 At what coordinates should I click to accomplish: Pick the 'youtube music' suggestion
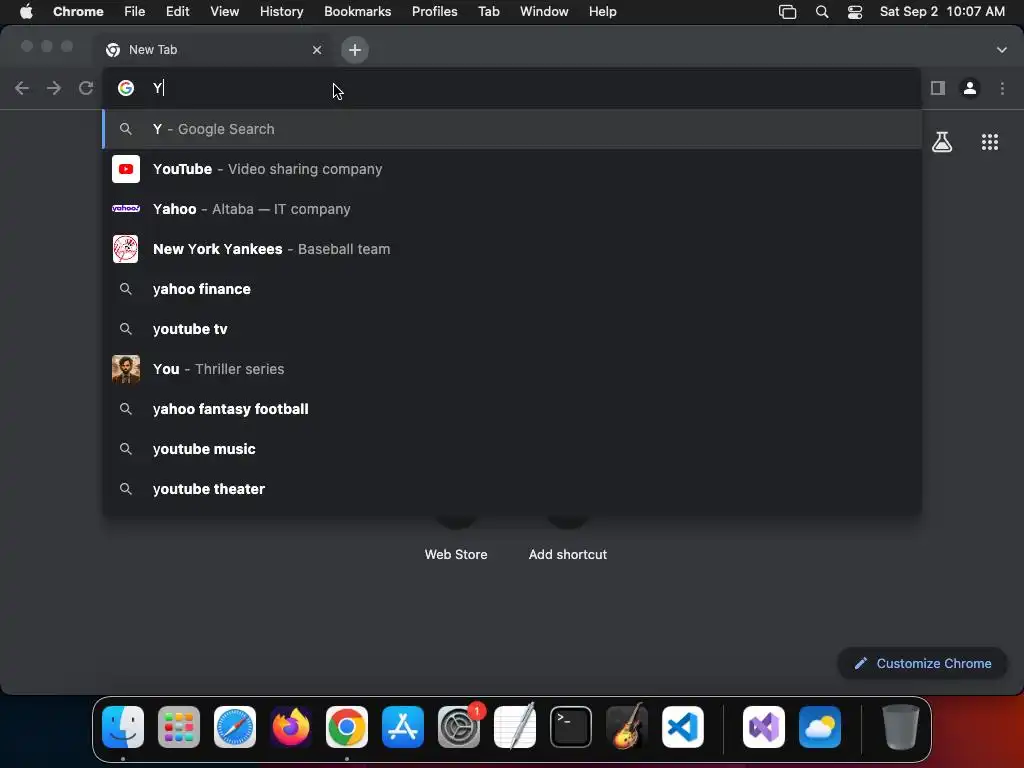point(512,449)
